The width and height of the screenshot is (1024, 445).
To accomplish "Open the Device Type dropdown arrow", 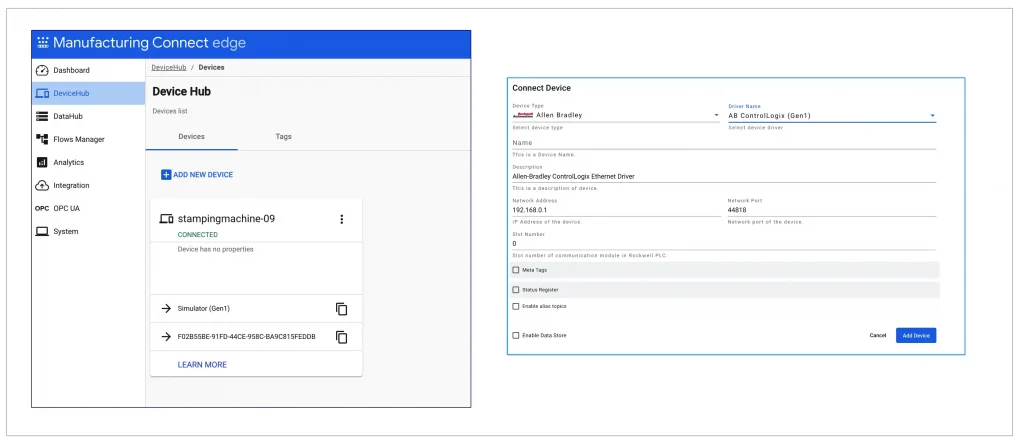I will click(716, 116).
